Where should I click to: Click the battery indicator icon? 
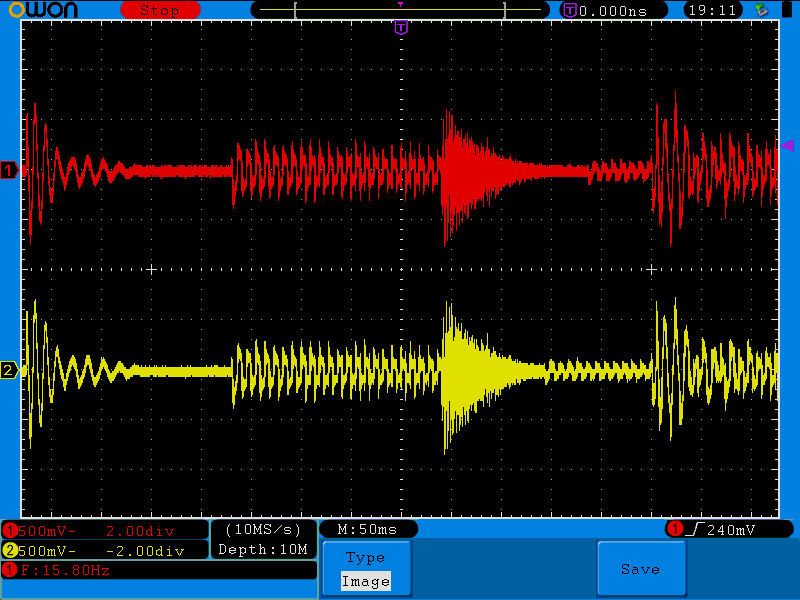(x=787, y=10)
